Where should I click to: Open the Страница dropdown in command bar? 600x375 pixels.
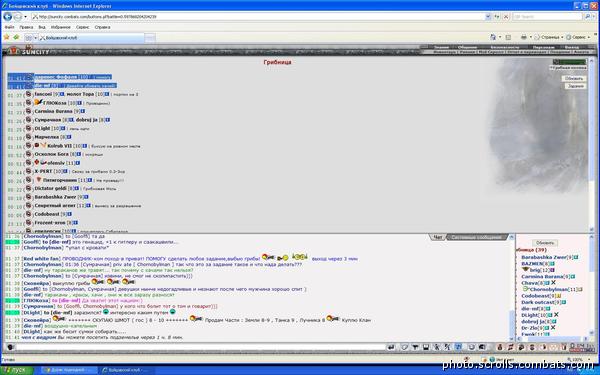click(x=549, y=37)
